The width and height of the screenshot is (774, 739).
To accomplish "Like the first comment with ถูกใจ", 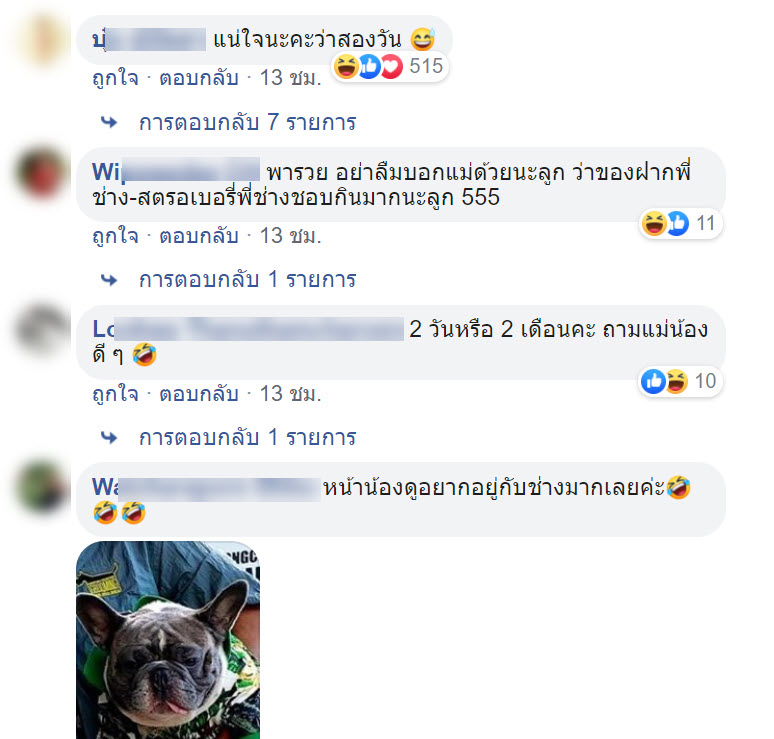I will coord(116,78).
